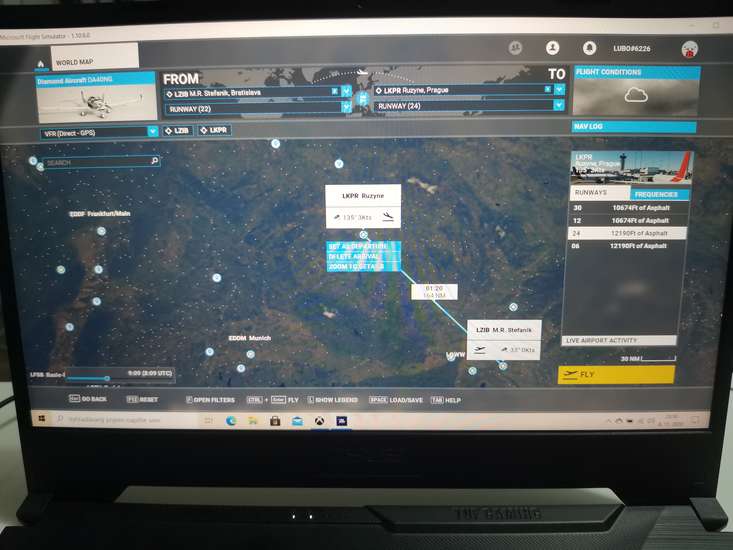Screen dimensions: 733x550
Task: Open Microsoft Edge from the taskbar
Action: pos(231,421)
